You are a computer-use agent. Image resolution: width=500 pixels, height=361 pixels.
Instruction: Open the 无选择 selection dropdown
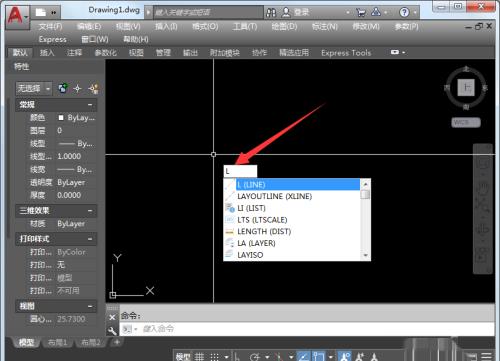pos(34,88)
